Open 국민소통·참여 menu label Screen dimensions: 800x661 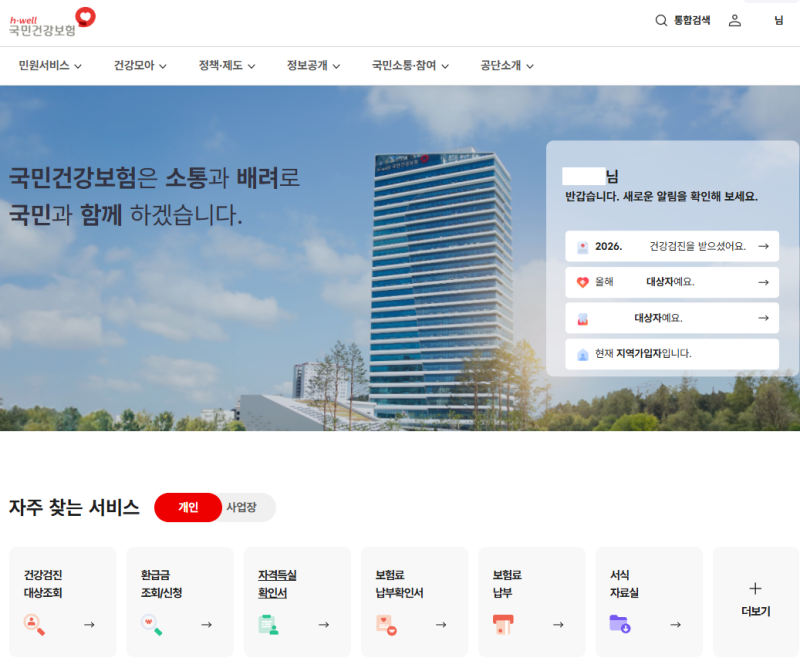pyautogui.click(x=404, y=65)
